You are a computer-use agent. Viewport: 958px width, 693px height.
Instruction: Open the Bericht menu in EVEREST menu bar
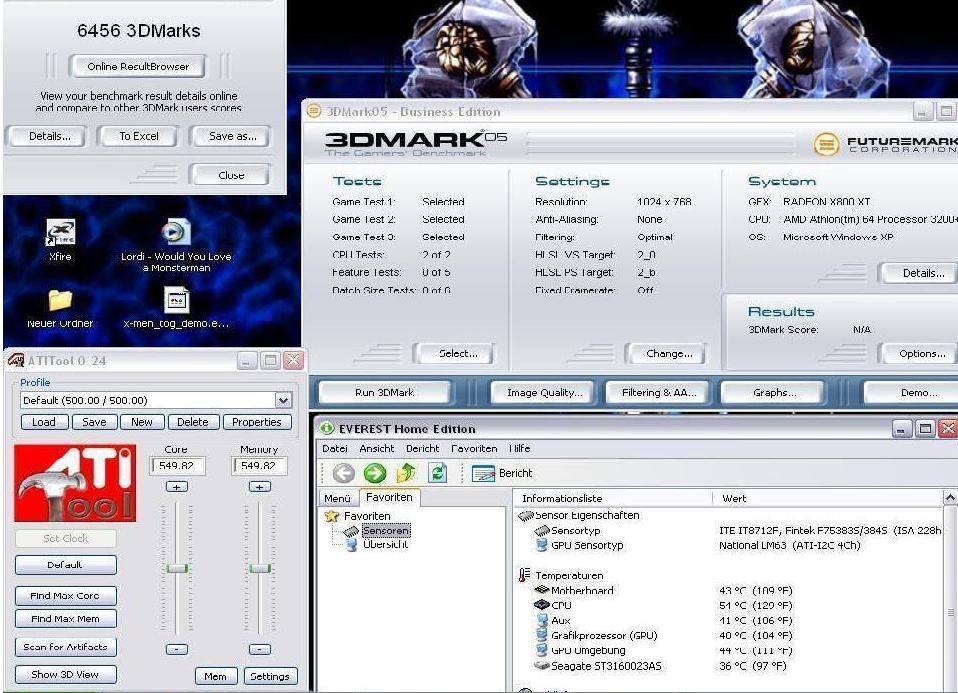tap(422, 449)
